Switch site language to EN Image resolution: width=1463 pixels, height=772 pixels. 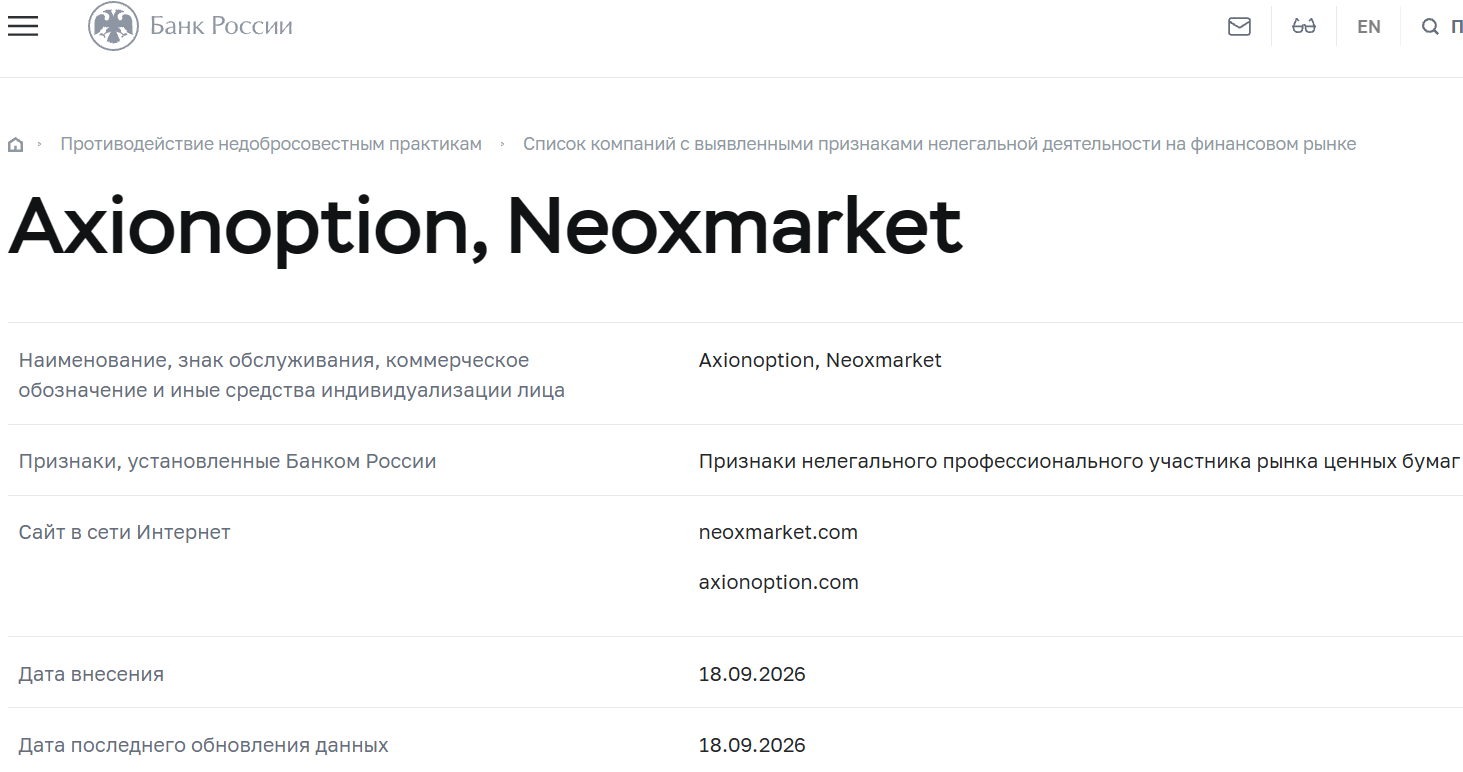tap(1368, 27)
